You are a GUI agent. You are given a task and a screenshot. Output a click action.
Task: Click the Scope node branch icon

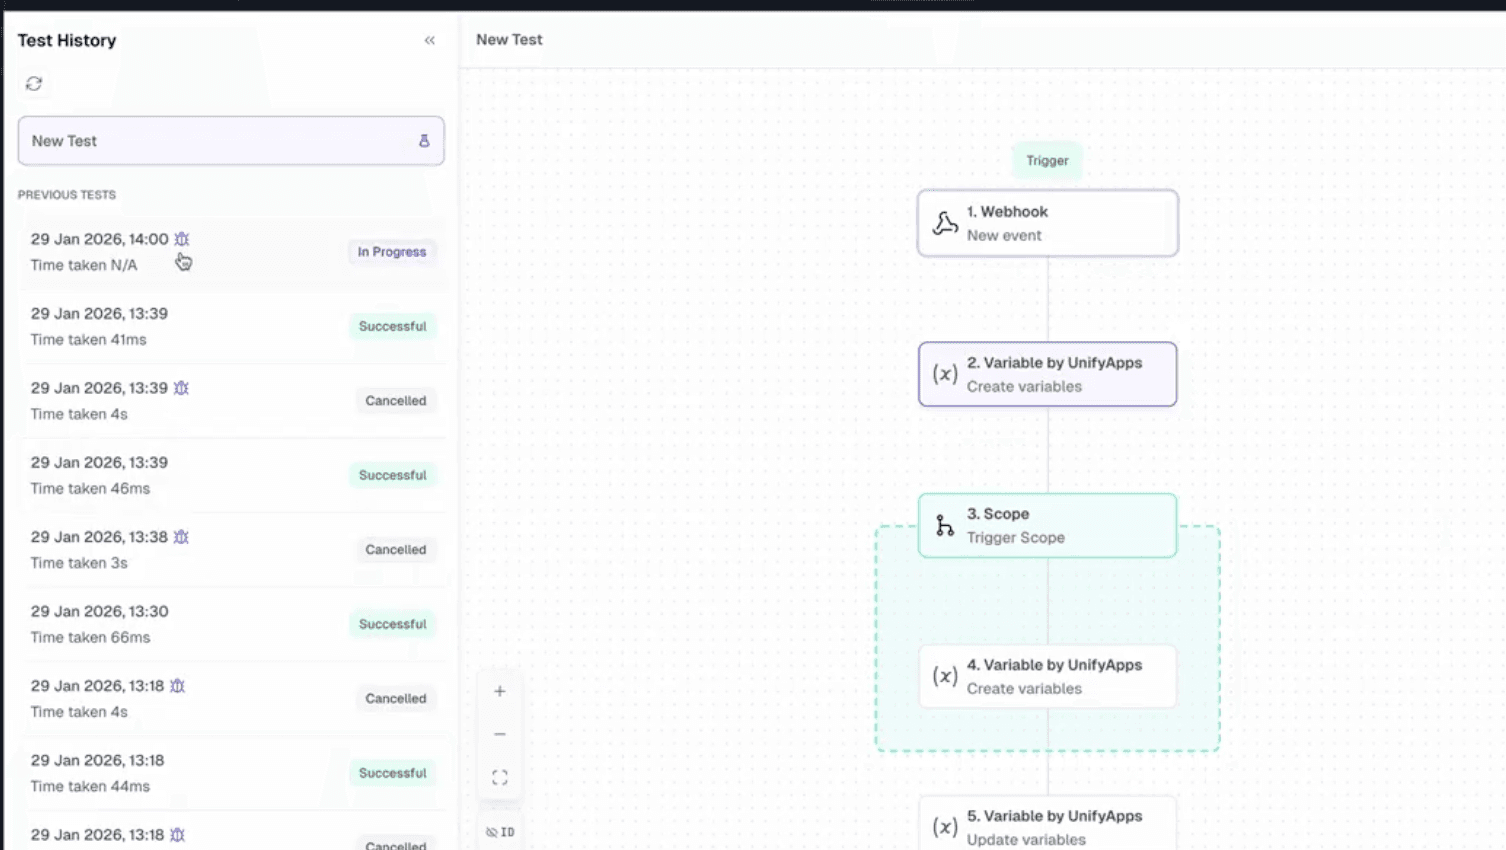coord(945,525)
